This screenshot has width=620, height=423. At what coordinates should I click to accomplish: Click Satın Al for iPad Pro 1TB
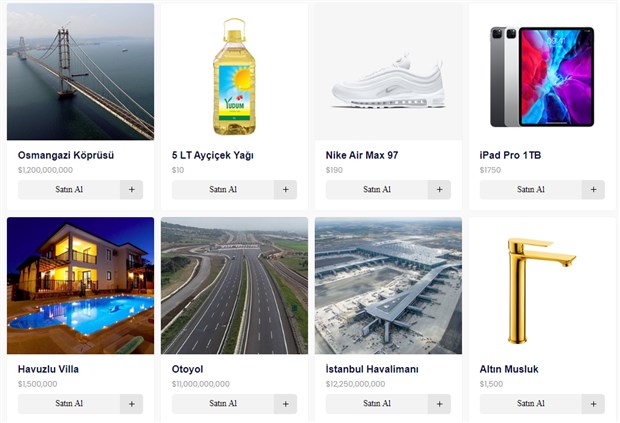(531, 190)
